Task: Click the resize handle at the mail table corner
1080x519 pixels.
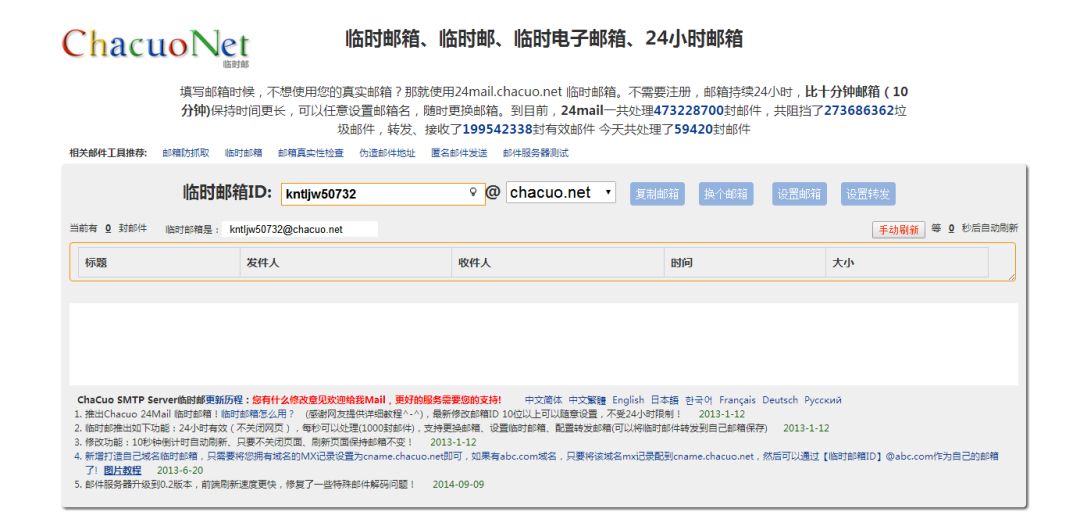Action: 1011,277
